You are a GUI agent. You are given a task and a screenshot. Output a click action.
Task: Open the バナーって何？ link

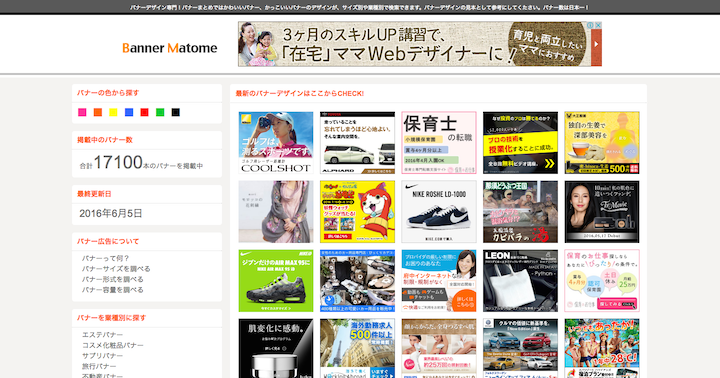coord(106,258)
